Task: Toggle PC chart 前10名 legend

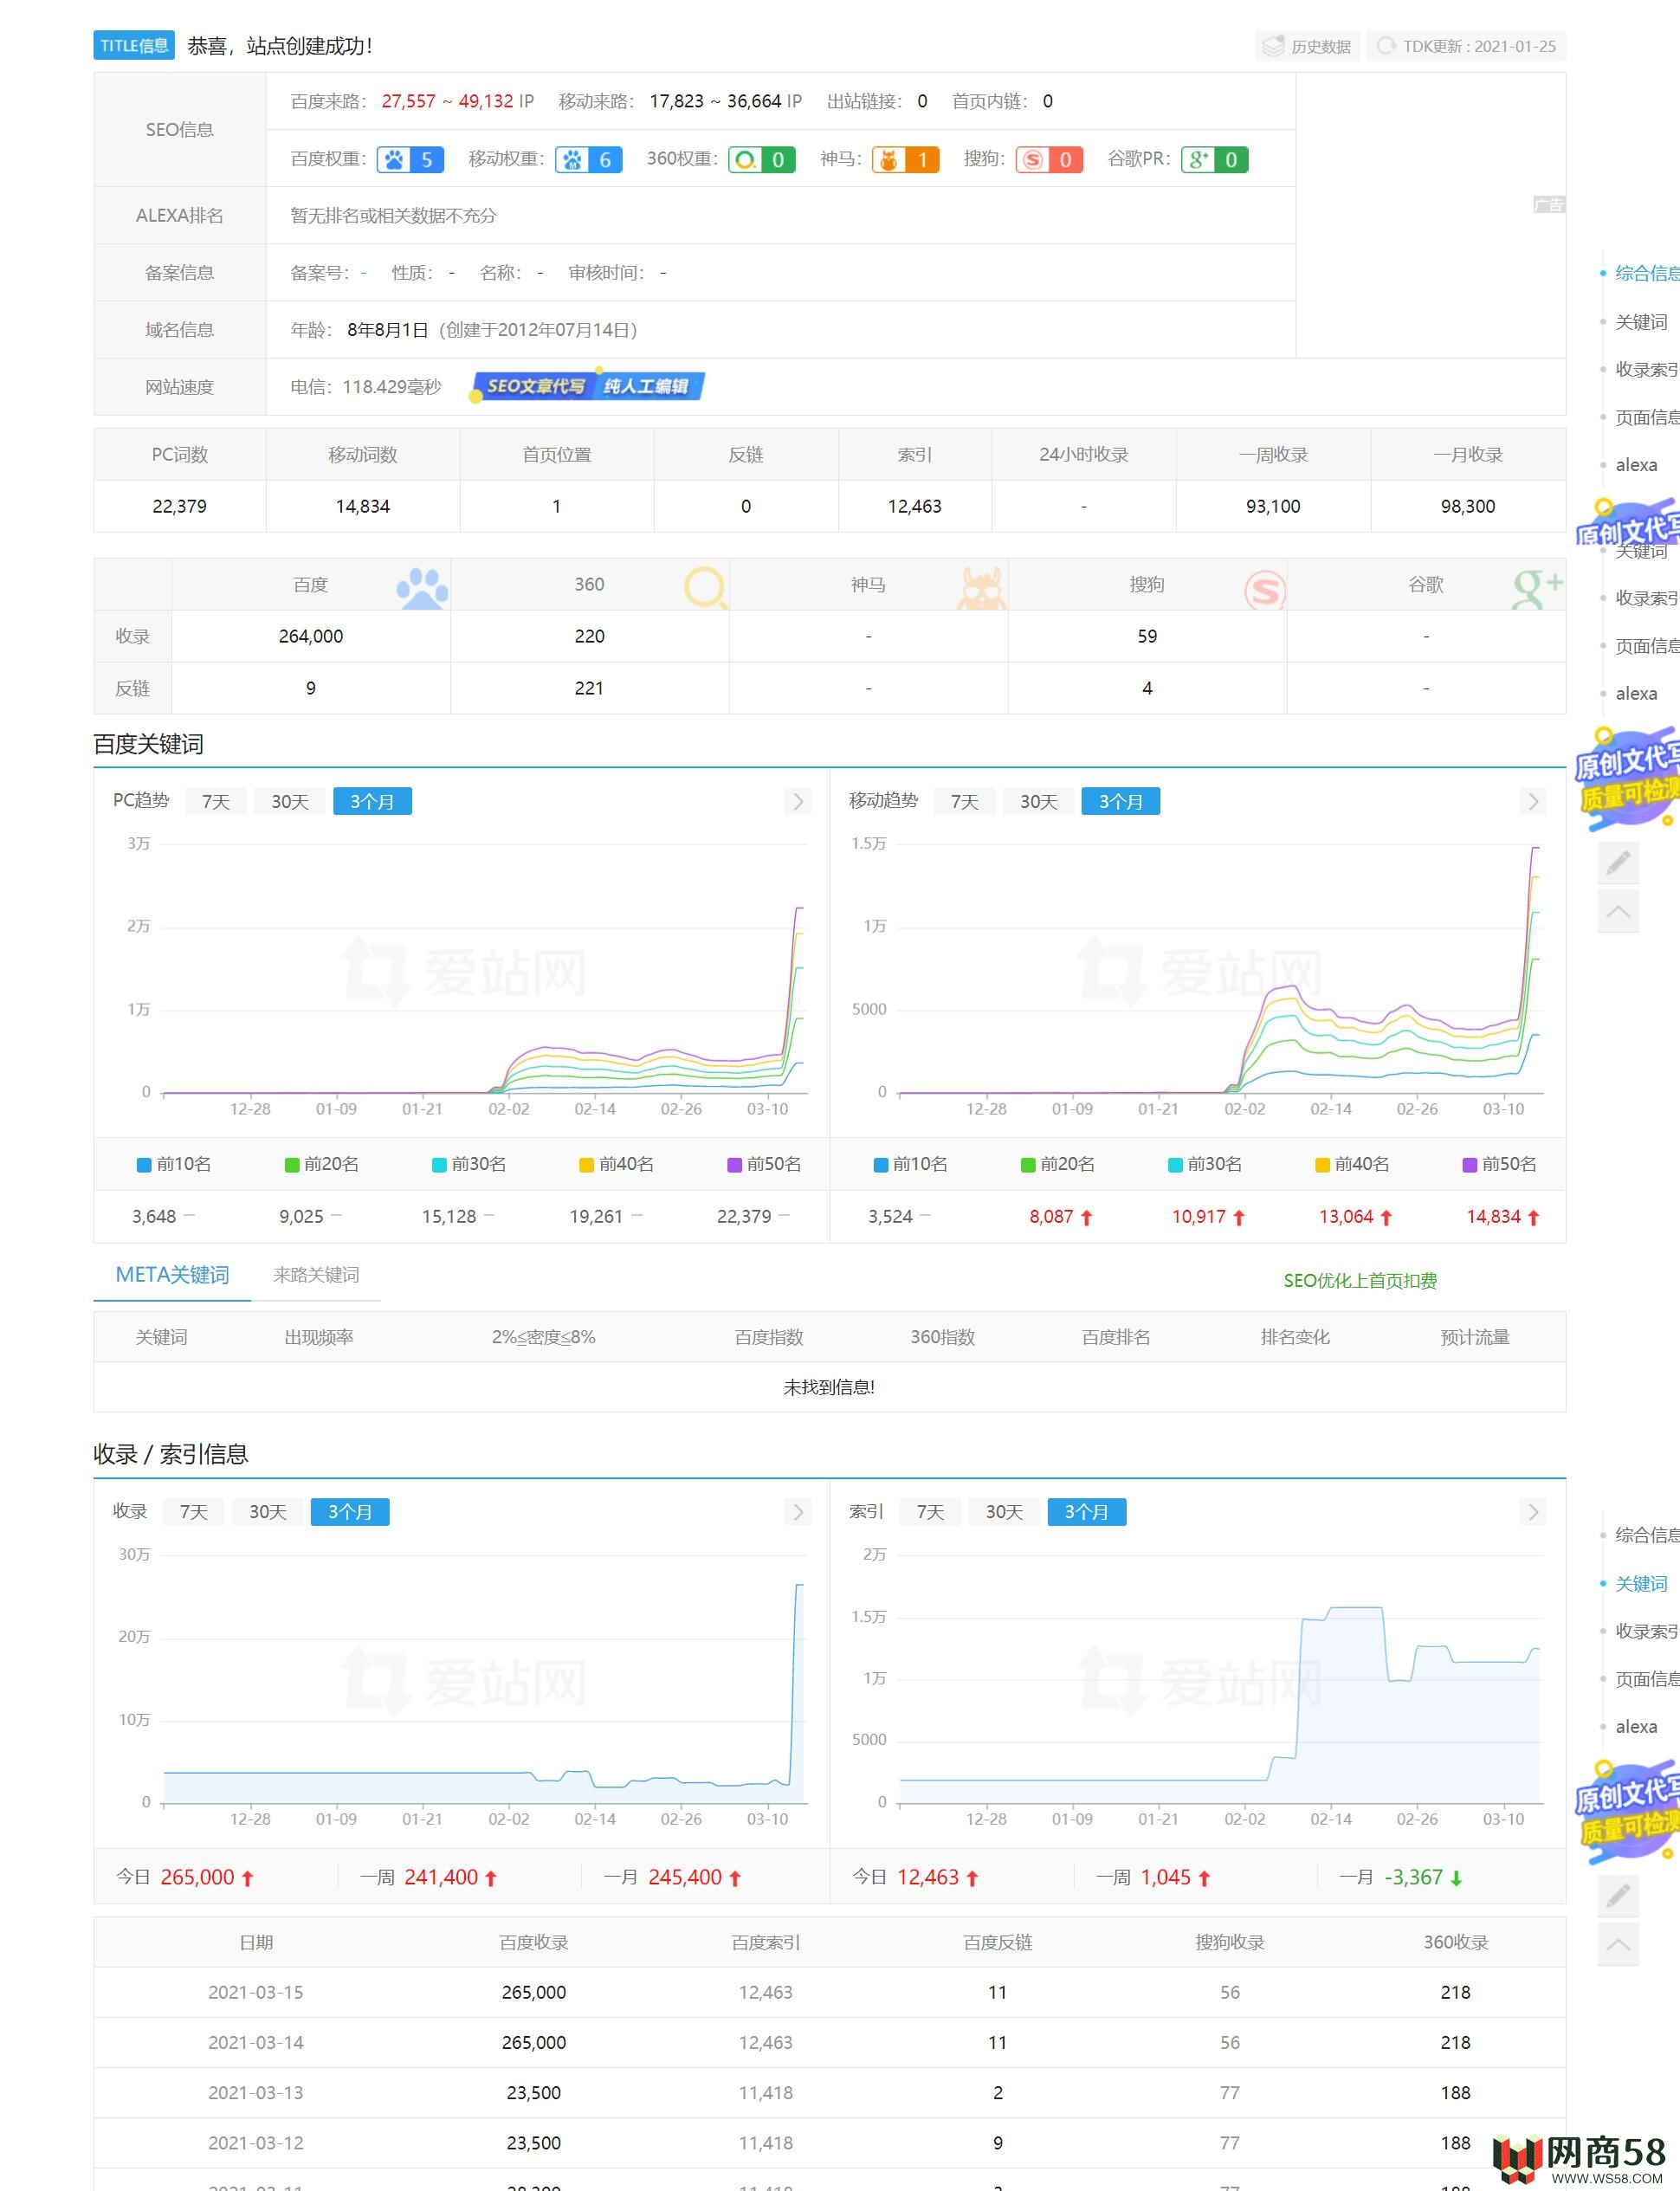Action: (174, 1164)
